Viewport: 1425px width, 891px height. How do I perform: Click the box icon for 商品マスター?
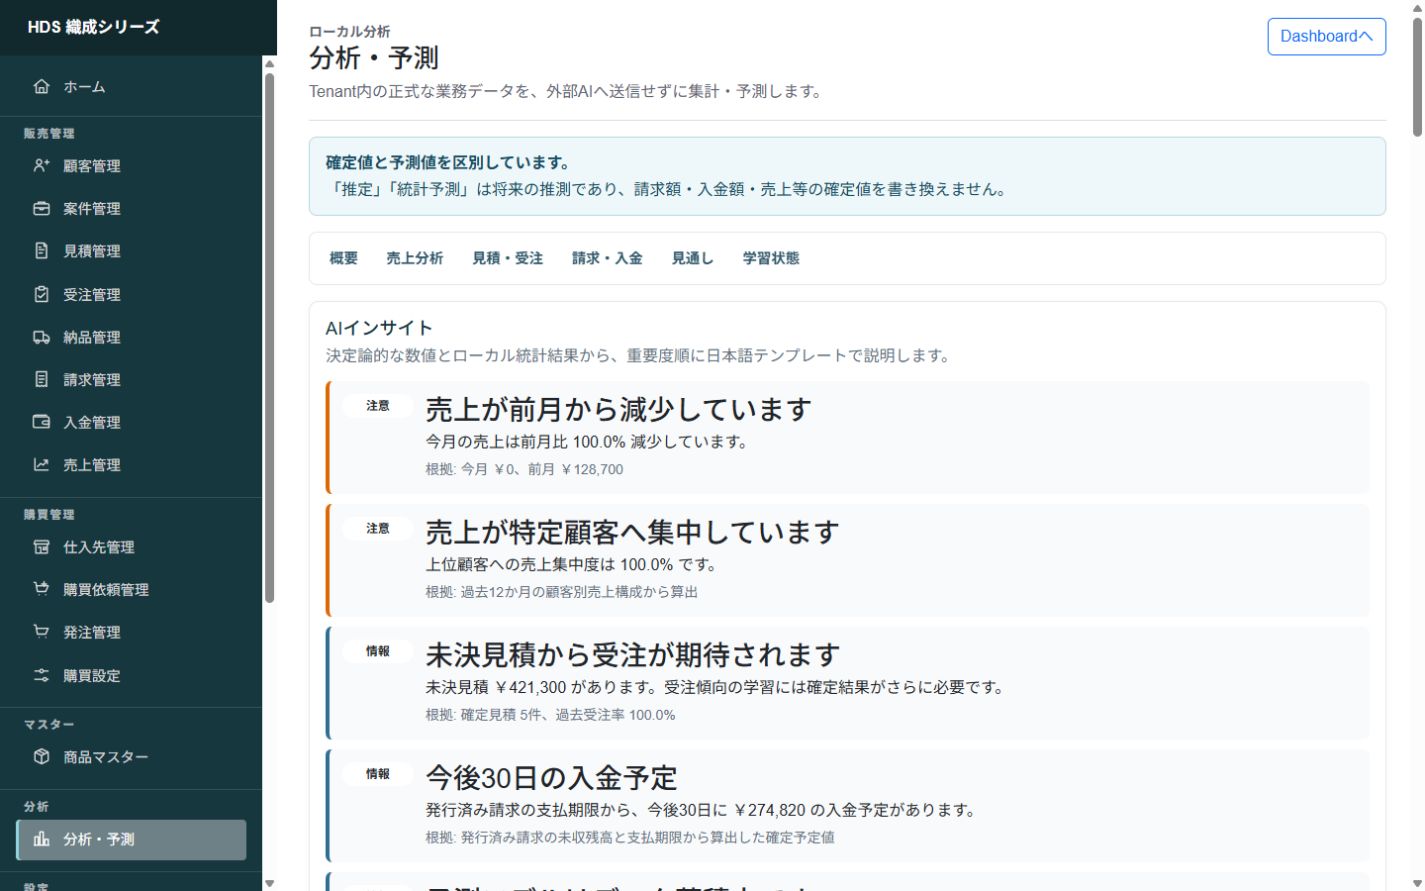(41, 757)
